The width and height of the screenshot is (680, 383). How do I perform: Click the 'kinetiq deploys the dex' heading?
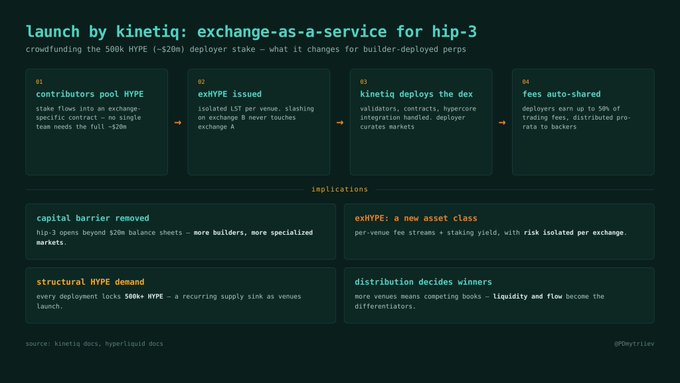click(416, 94)
